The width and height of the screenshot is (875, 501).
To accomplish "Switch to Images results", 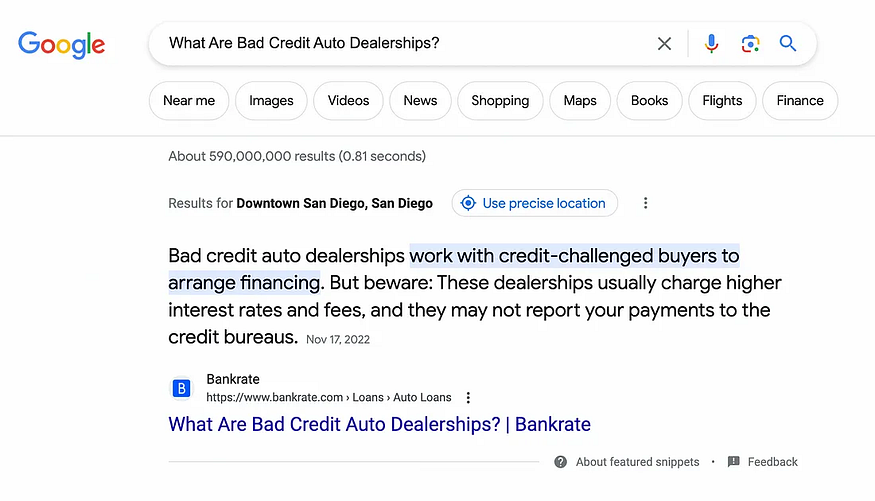I will coord(271,100).
